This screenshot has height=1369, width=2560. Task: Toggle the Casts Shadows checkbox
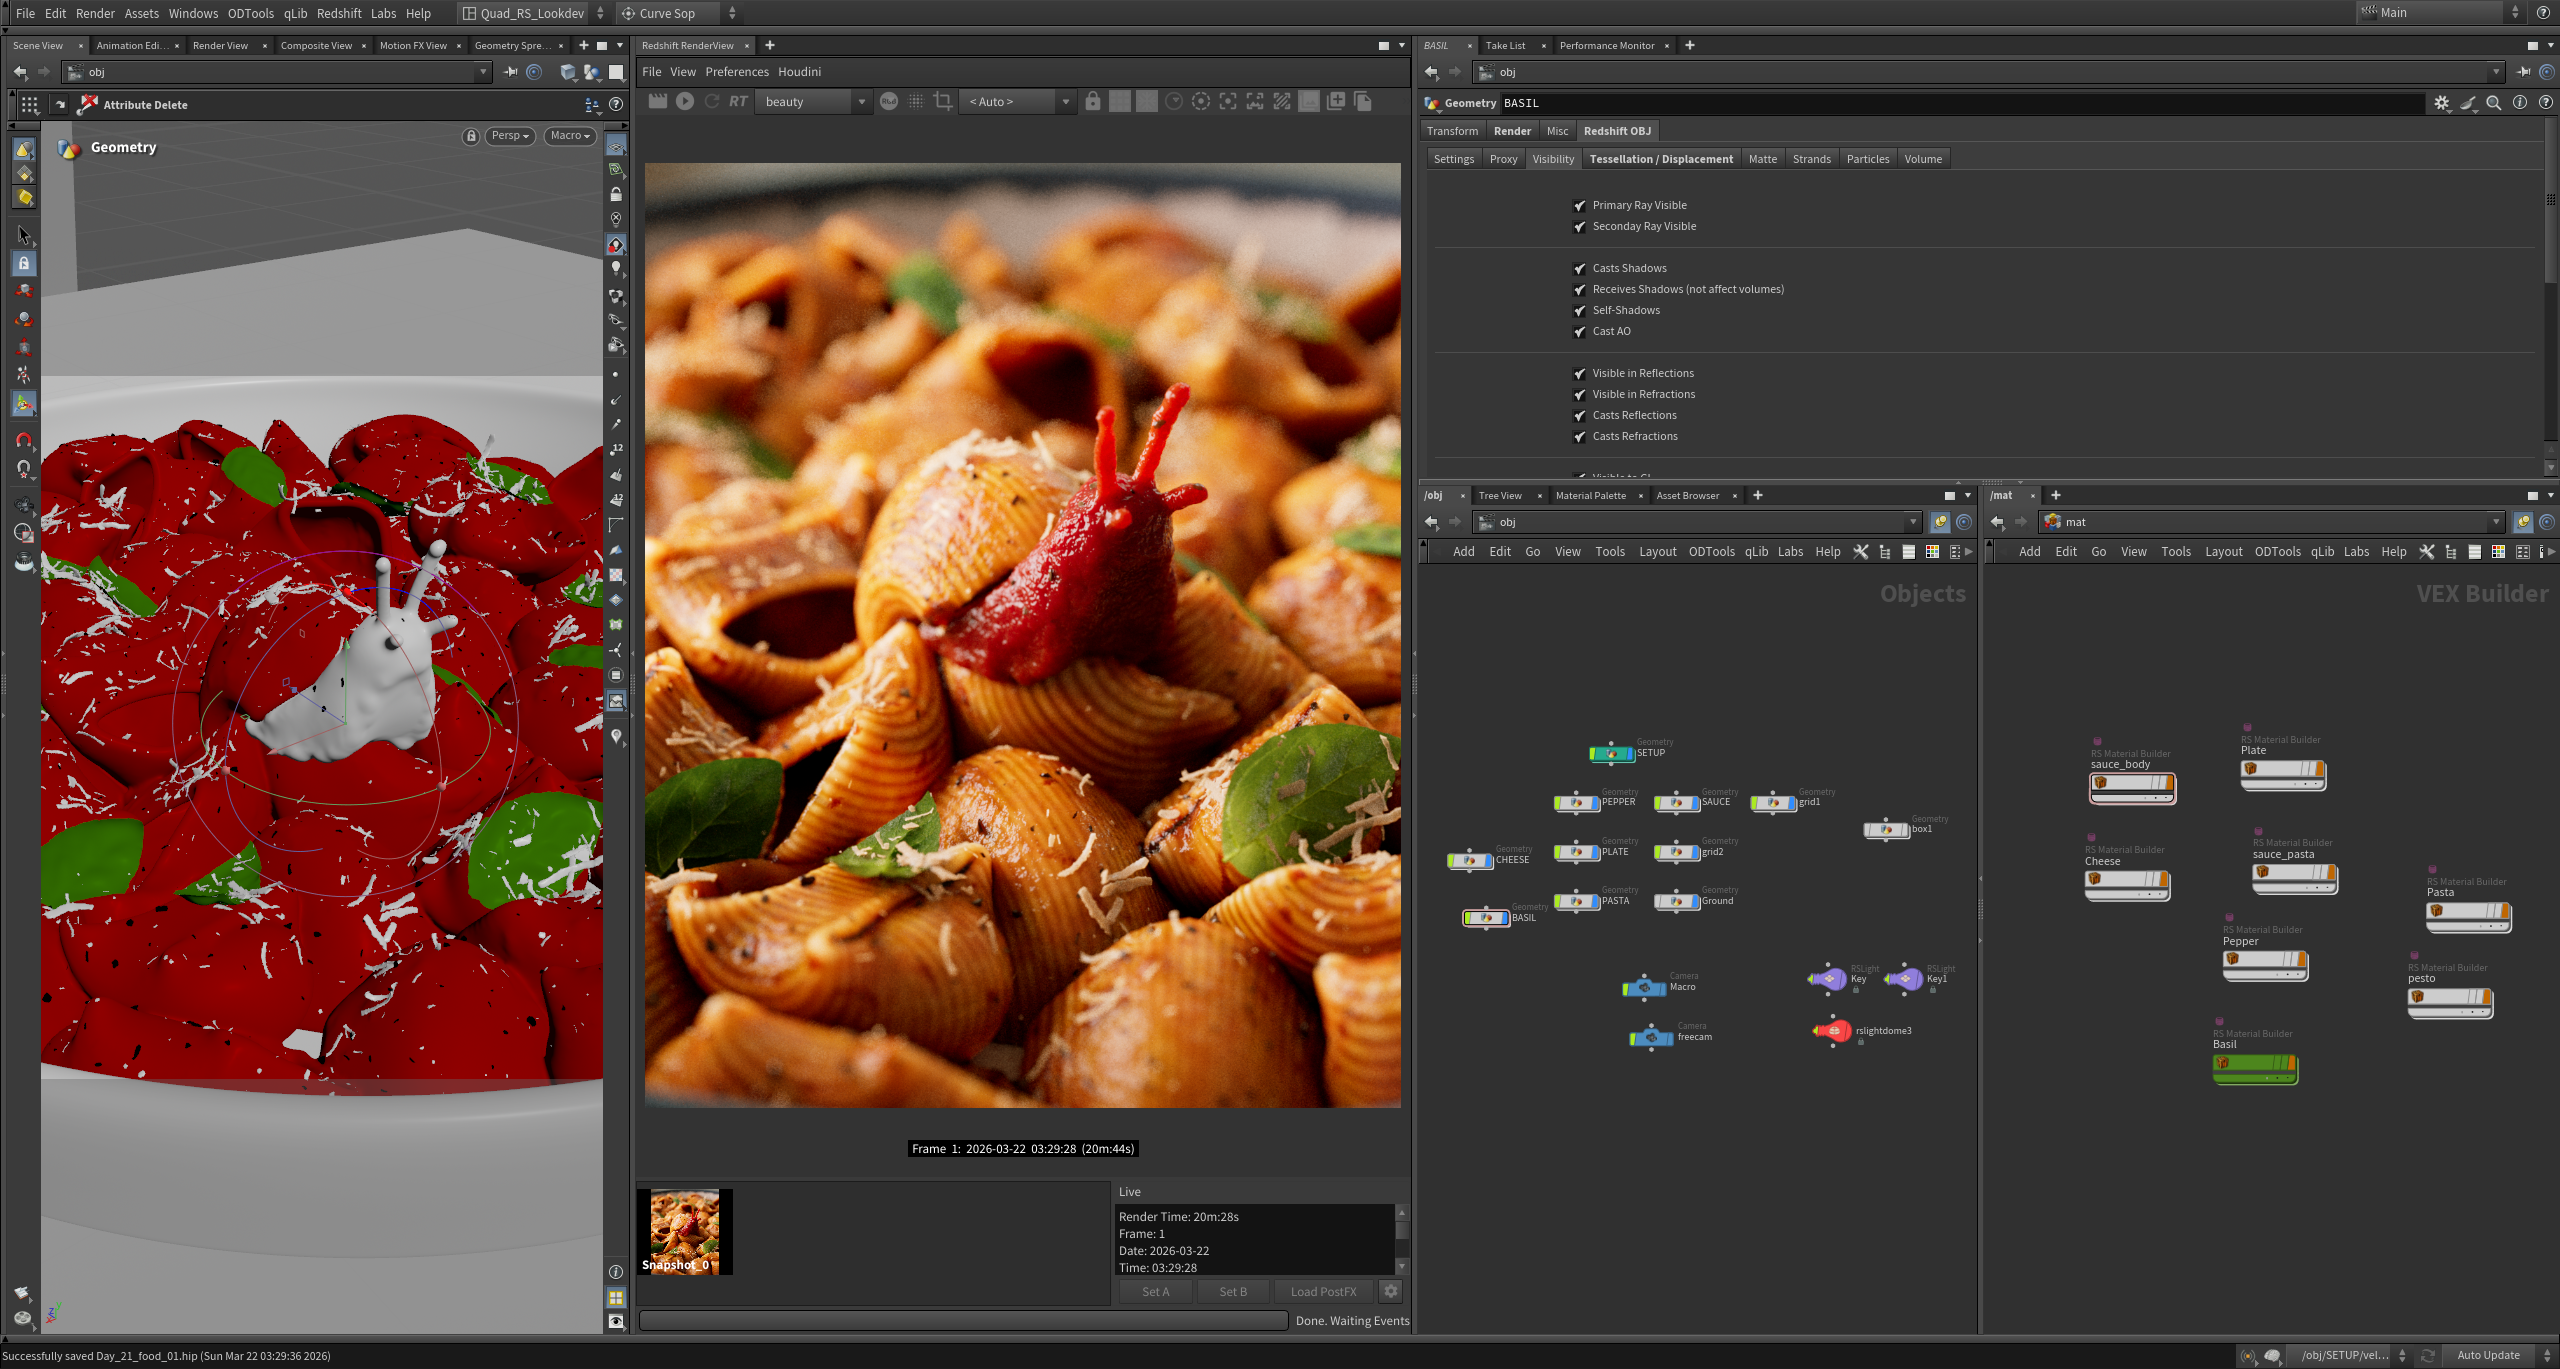point(1580,269)
